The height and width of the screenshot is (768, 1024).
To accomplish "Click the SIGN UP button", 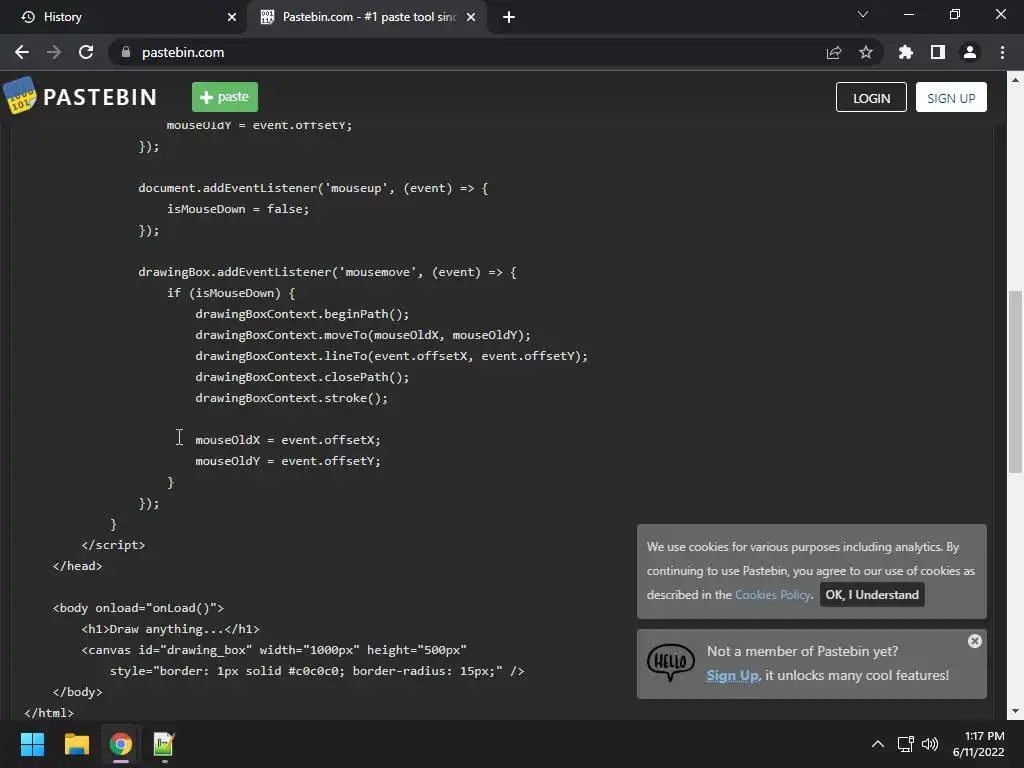I will (951, 97).
